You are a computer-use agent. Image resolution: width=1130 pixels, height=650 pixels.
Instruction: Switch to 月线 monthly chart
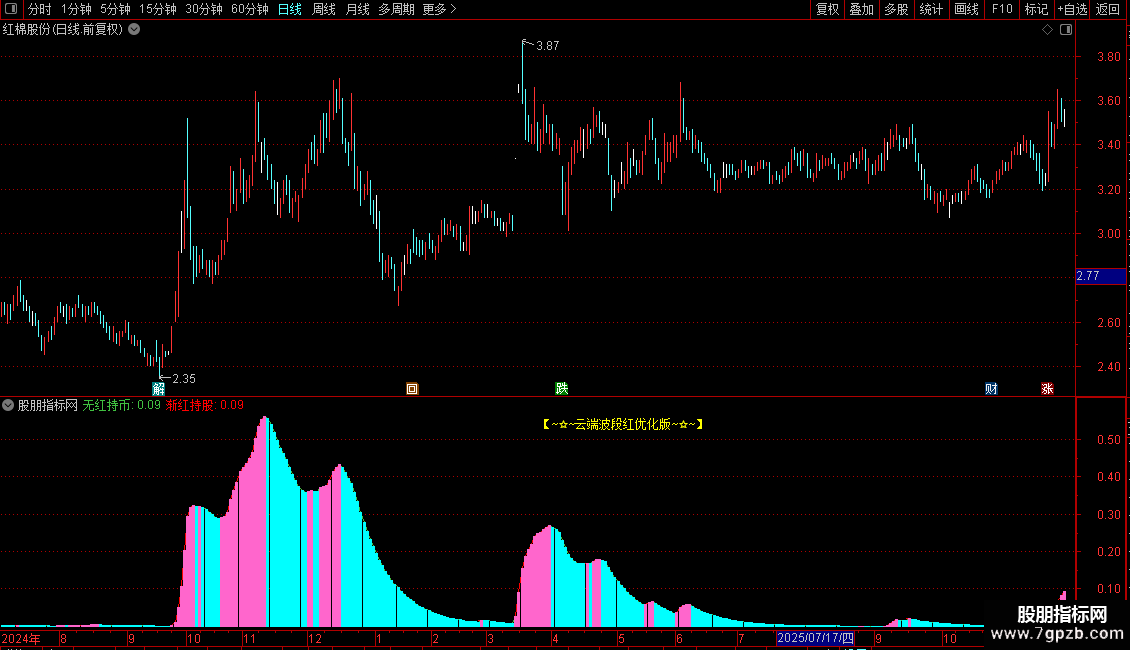click(357, 9)
